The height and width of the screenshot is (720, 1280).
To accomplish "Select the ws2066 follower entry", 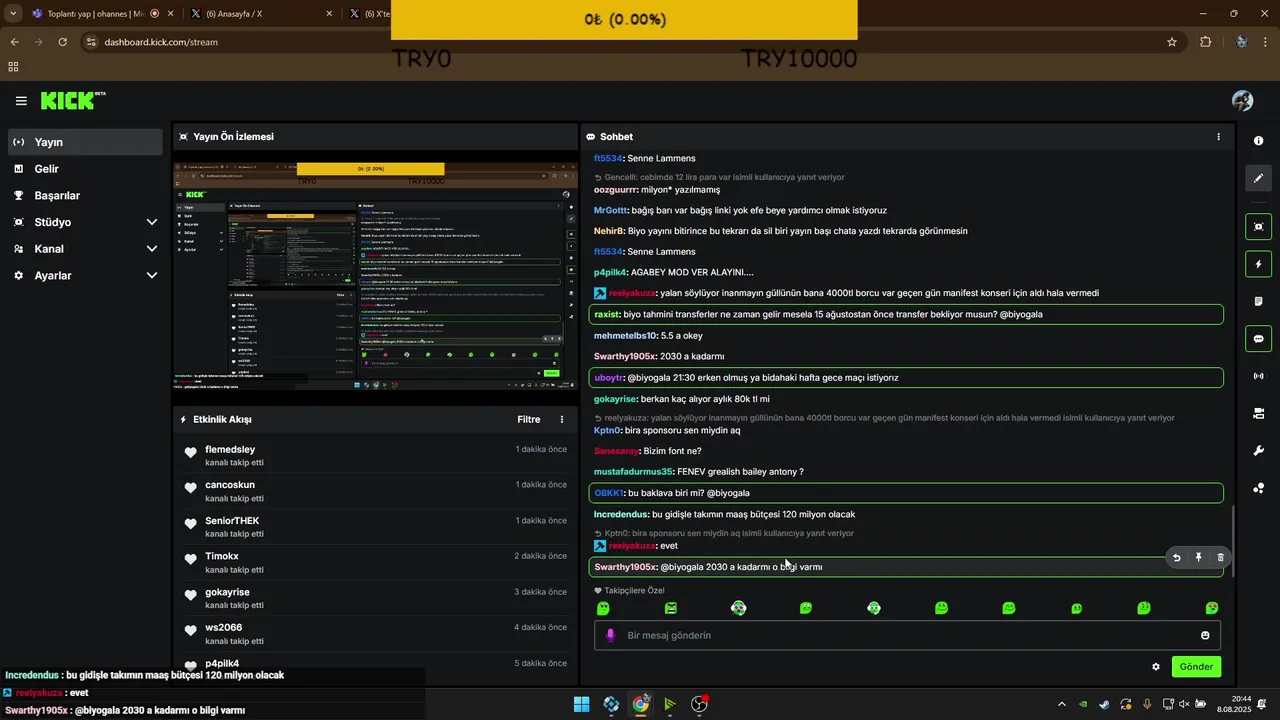I will pyautogui.click(x=375, y=634).
